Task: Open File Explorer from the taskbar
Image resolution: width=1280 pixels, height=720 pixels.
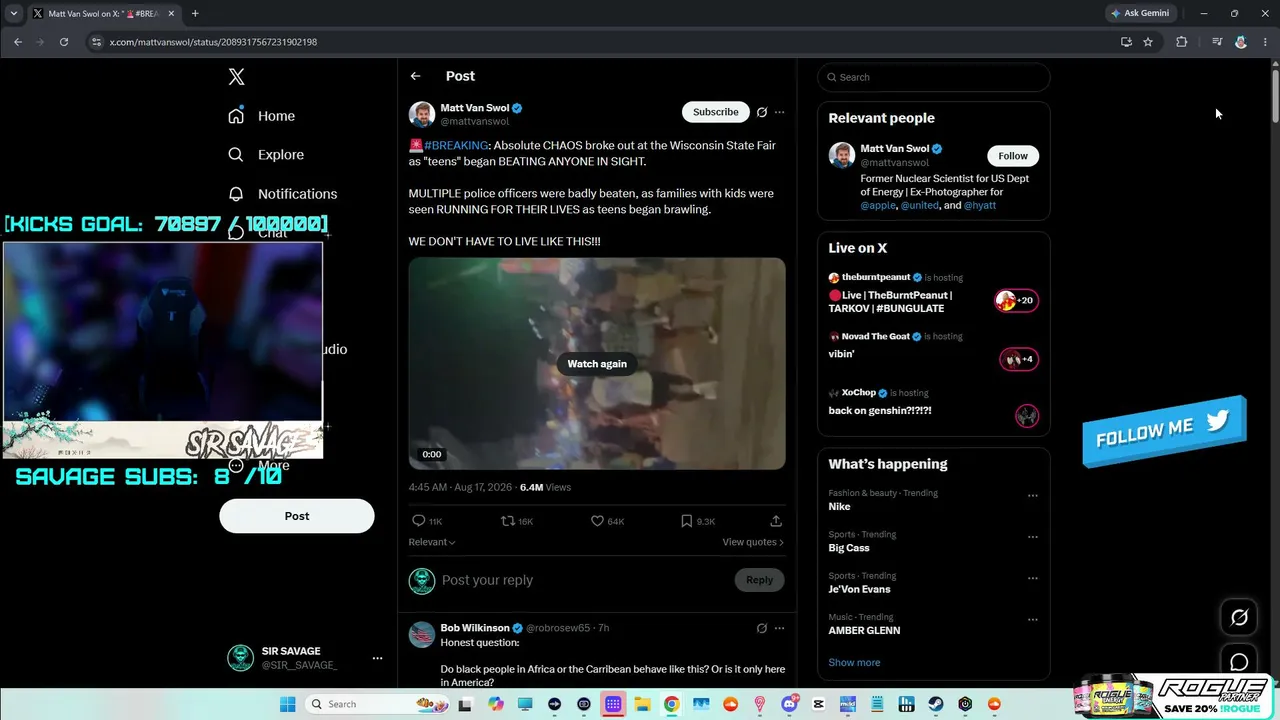Action: [642, 704]
